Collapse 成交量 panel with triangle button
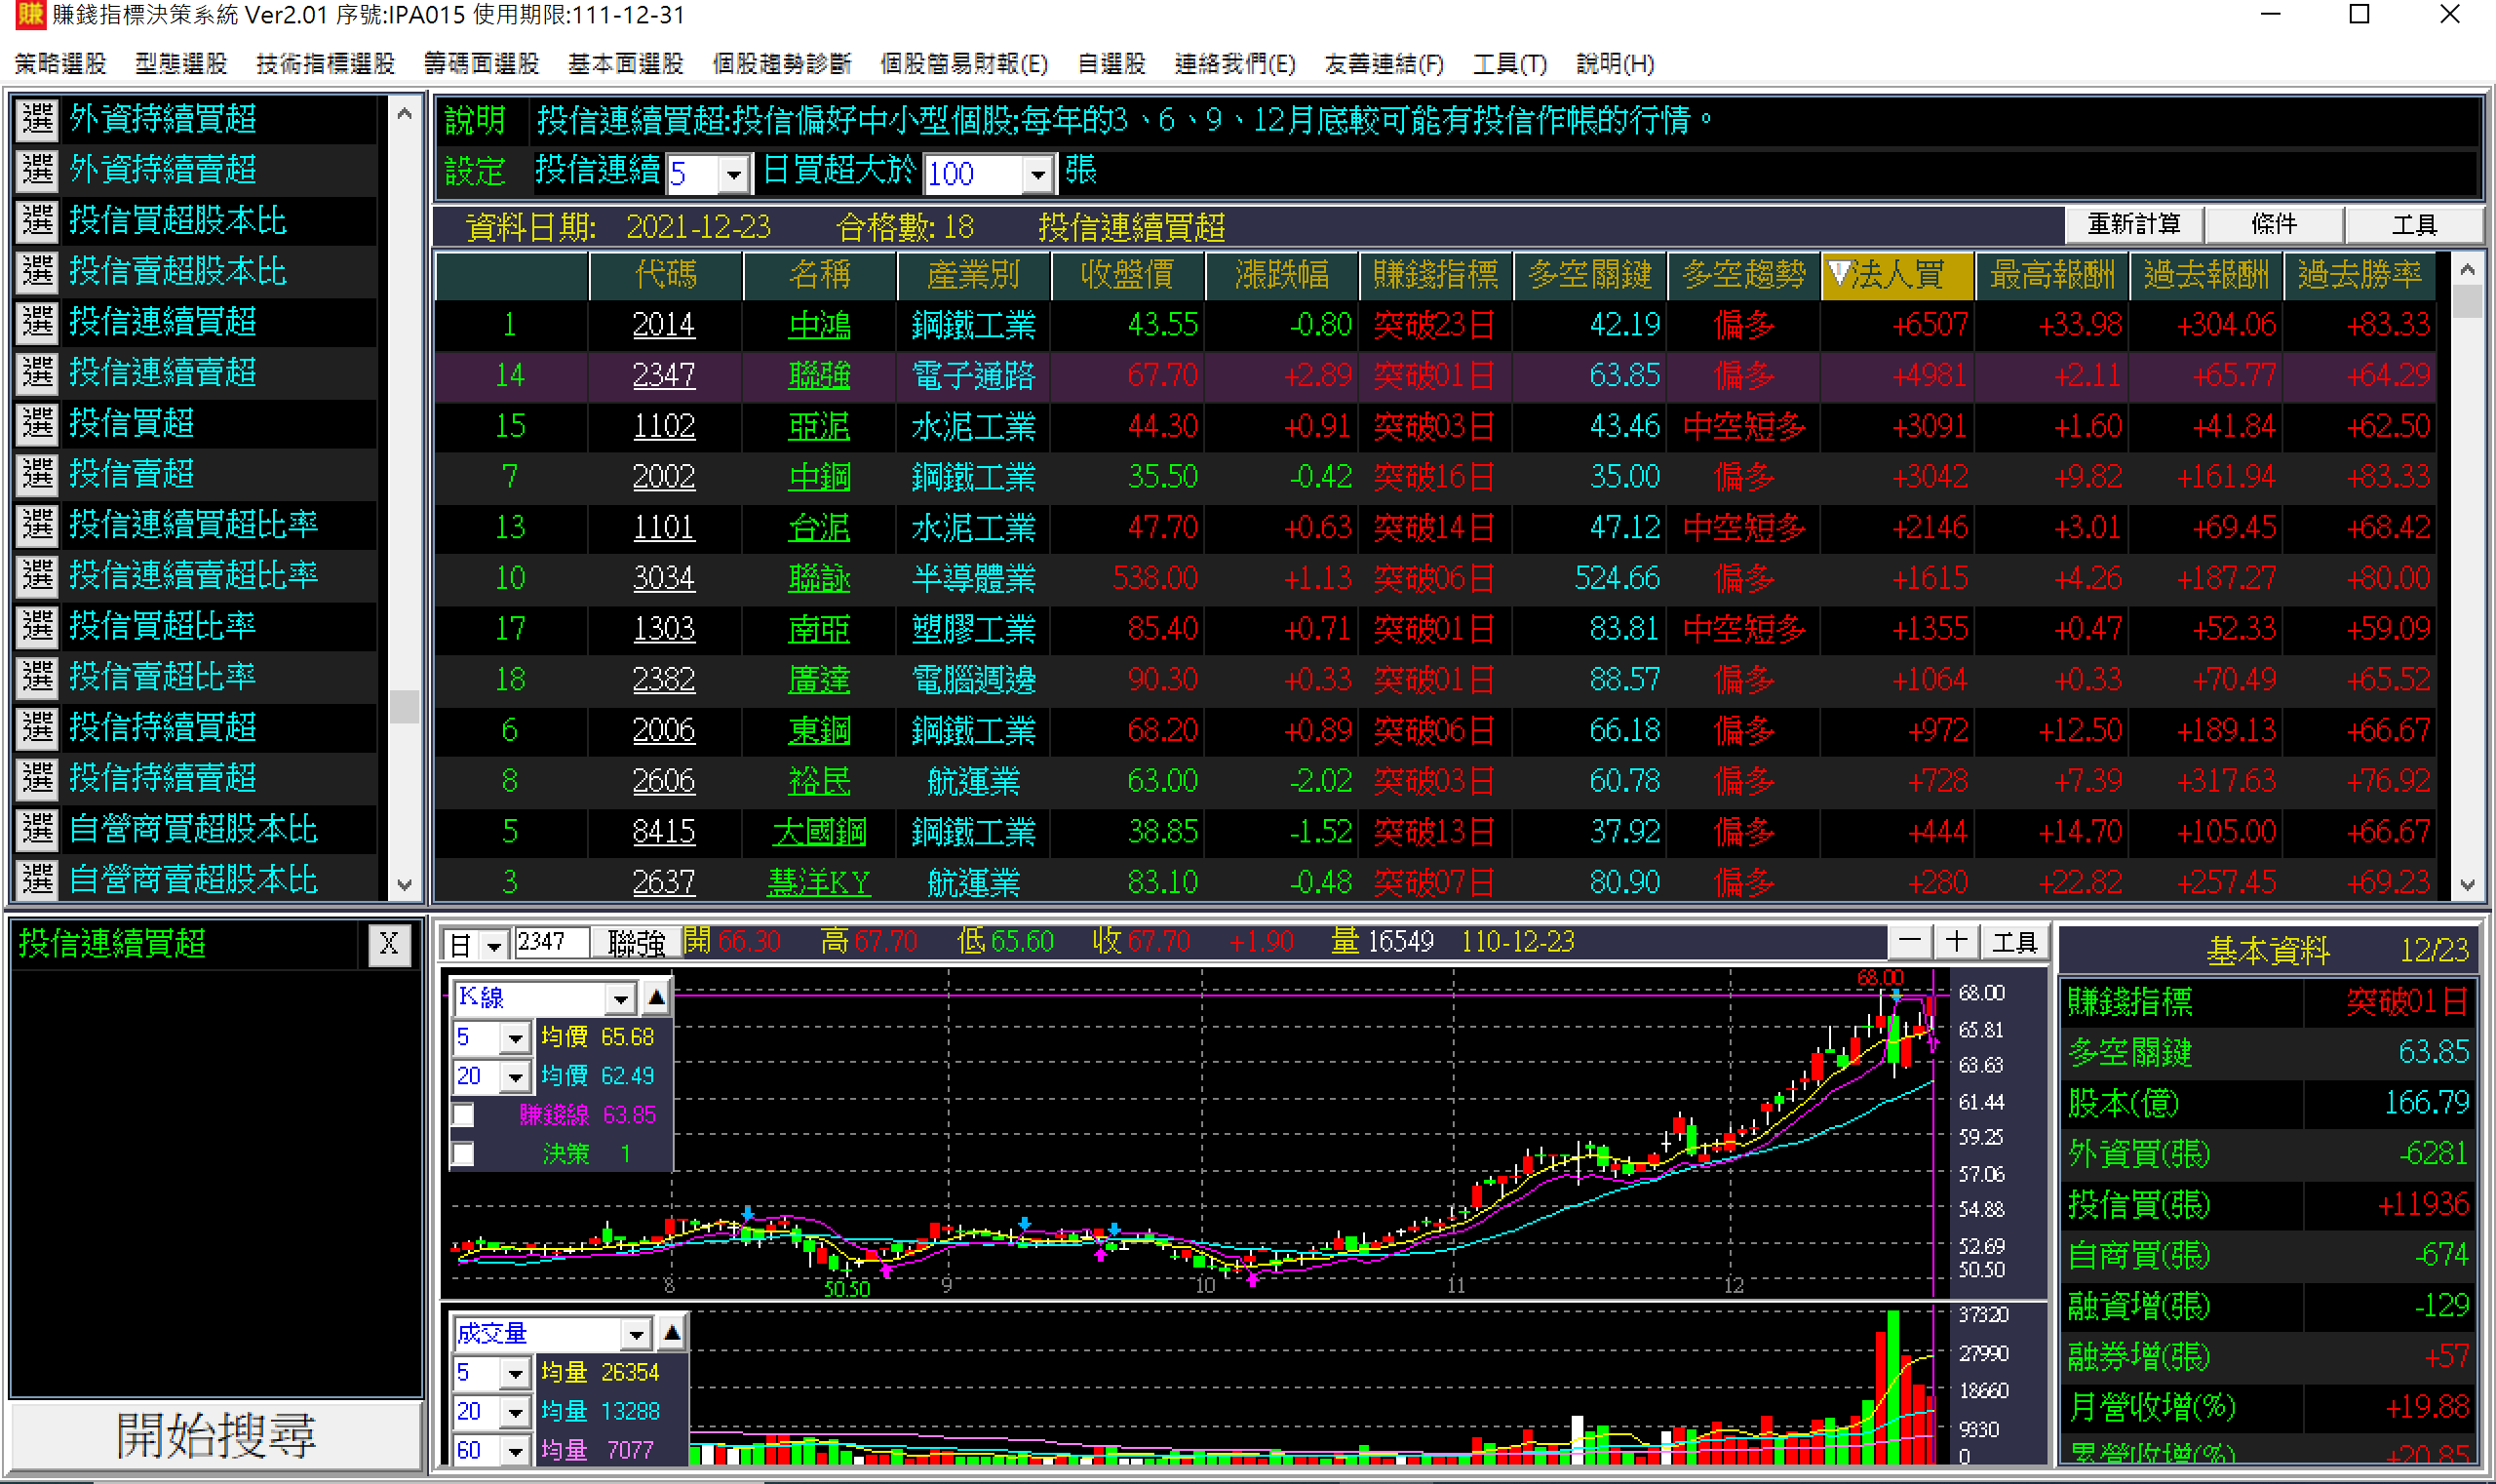Screen dimensions: 2496x1484 [x=672, y=1333]
